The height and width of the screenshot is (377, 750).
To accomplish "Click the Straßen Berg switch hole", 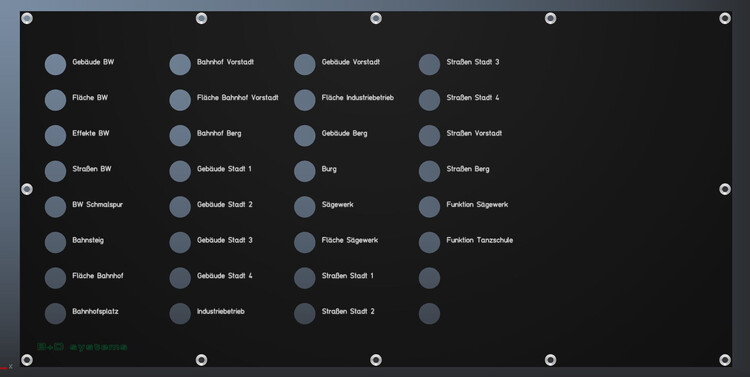I will [x=430, y=171].
